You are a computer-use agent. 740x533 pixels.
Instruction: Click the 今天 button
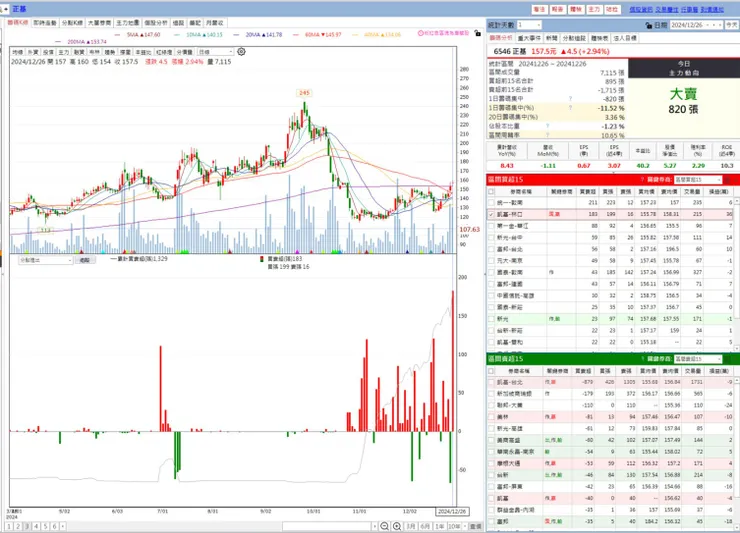pyautogui.click(x=732, y=25)
